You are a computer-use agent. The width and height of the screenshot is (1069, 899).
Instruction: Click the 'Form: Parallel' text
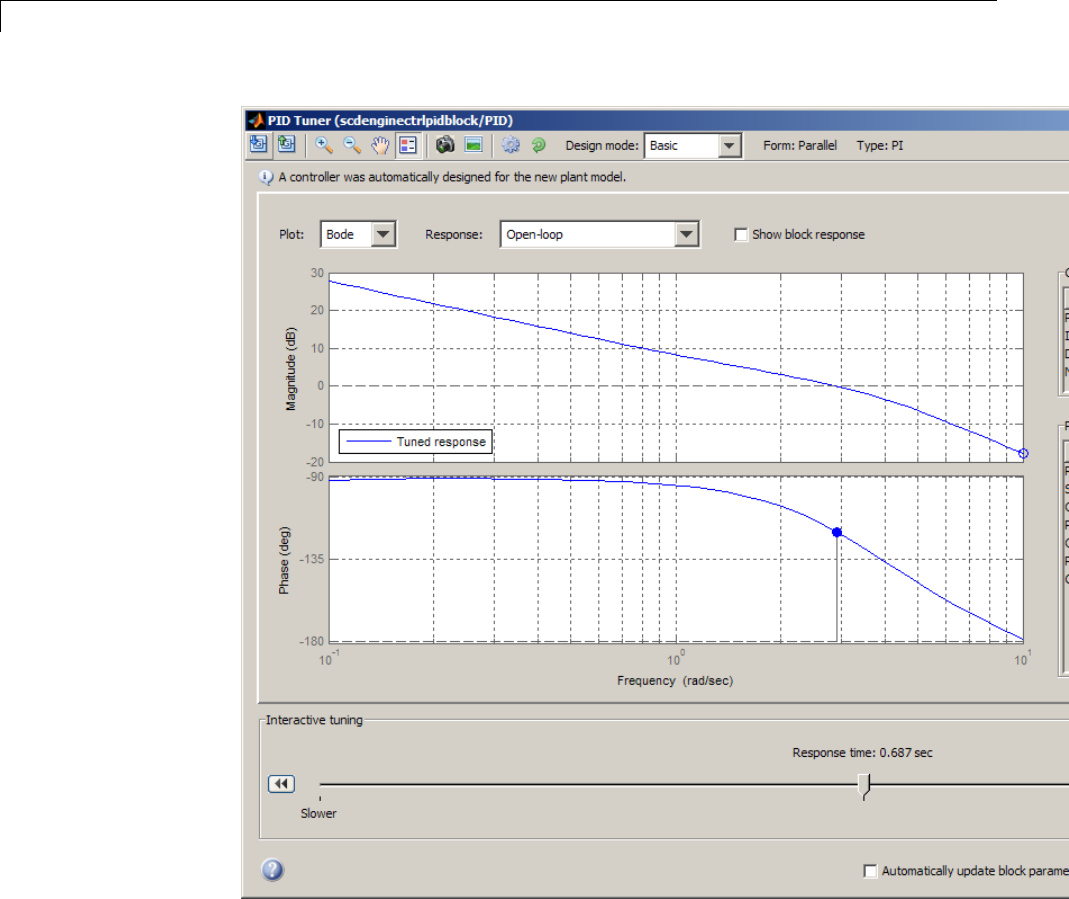point(800,145)
